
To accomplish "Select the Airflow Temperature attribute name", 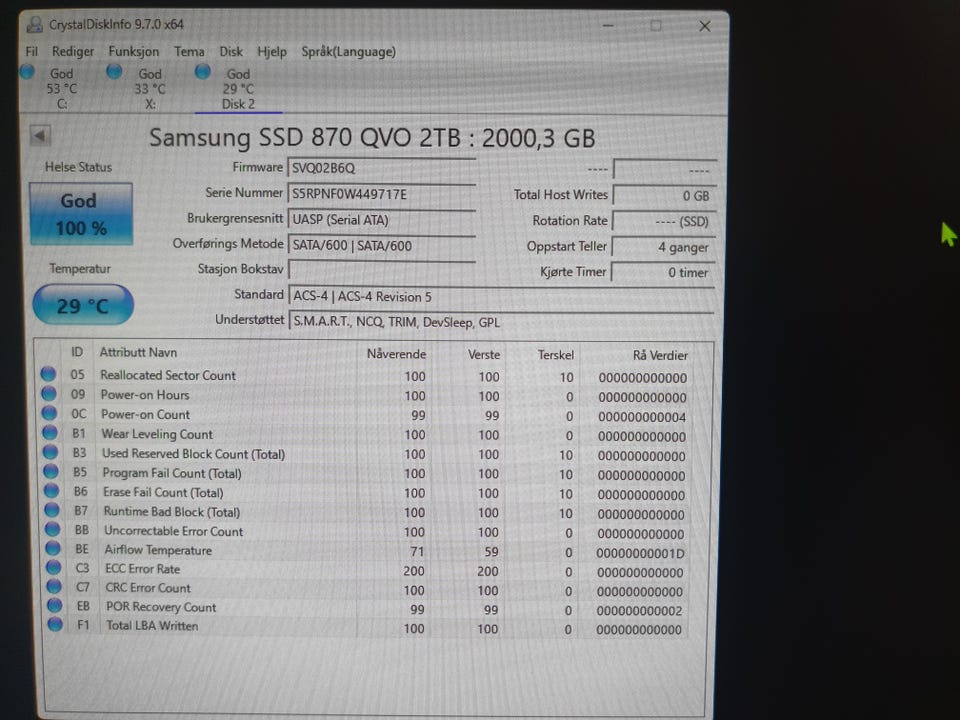I will tap(158, 550).
